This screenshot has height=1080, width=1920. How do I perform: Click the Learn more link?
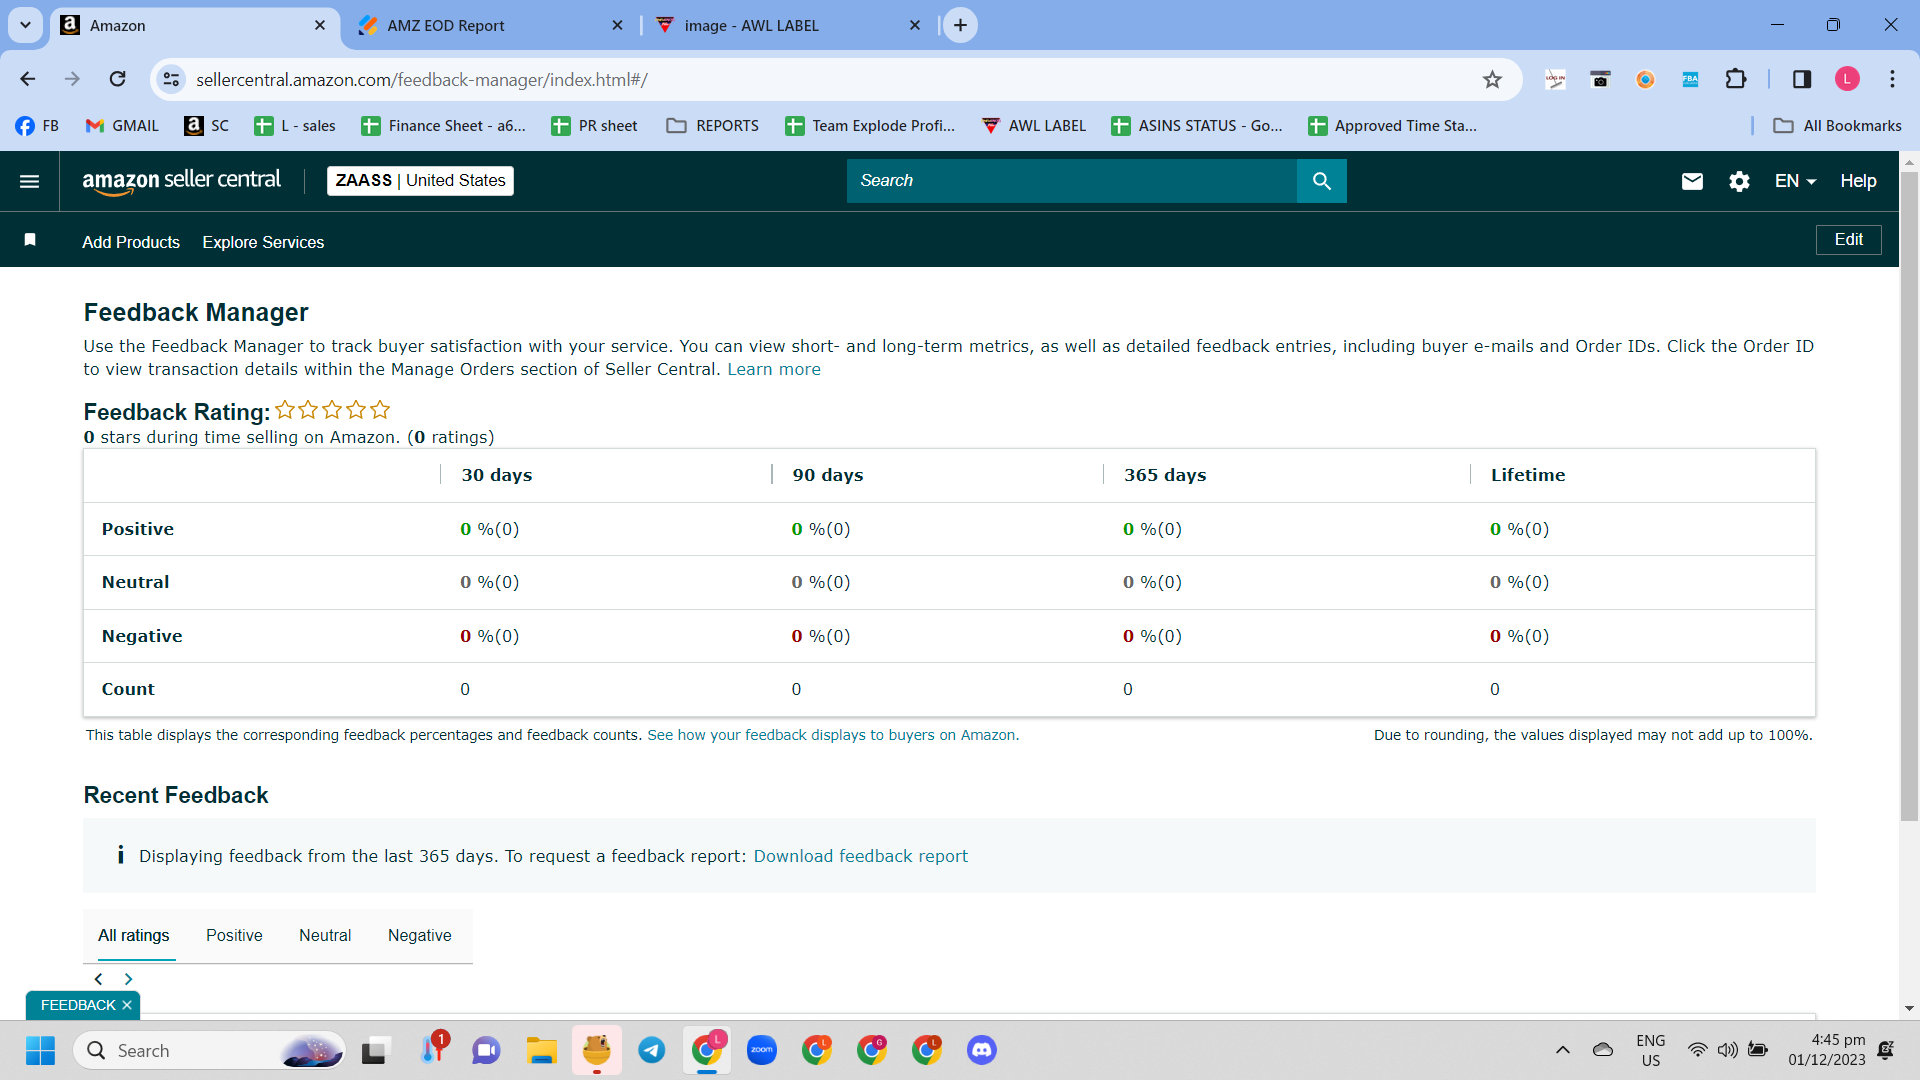tap(774, 369)
